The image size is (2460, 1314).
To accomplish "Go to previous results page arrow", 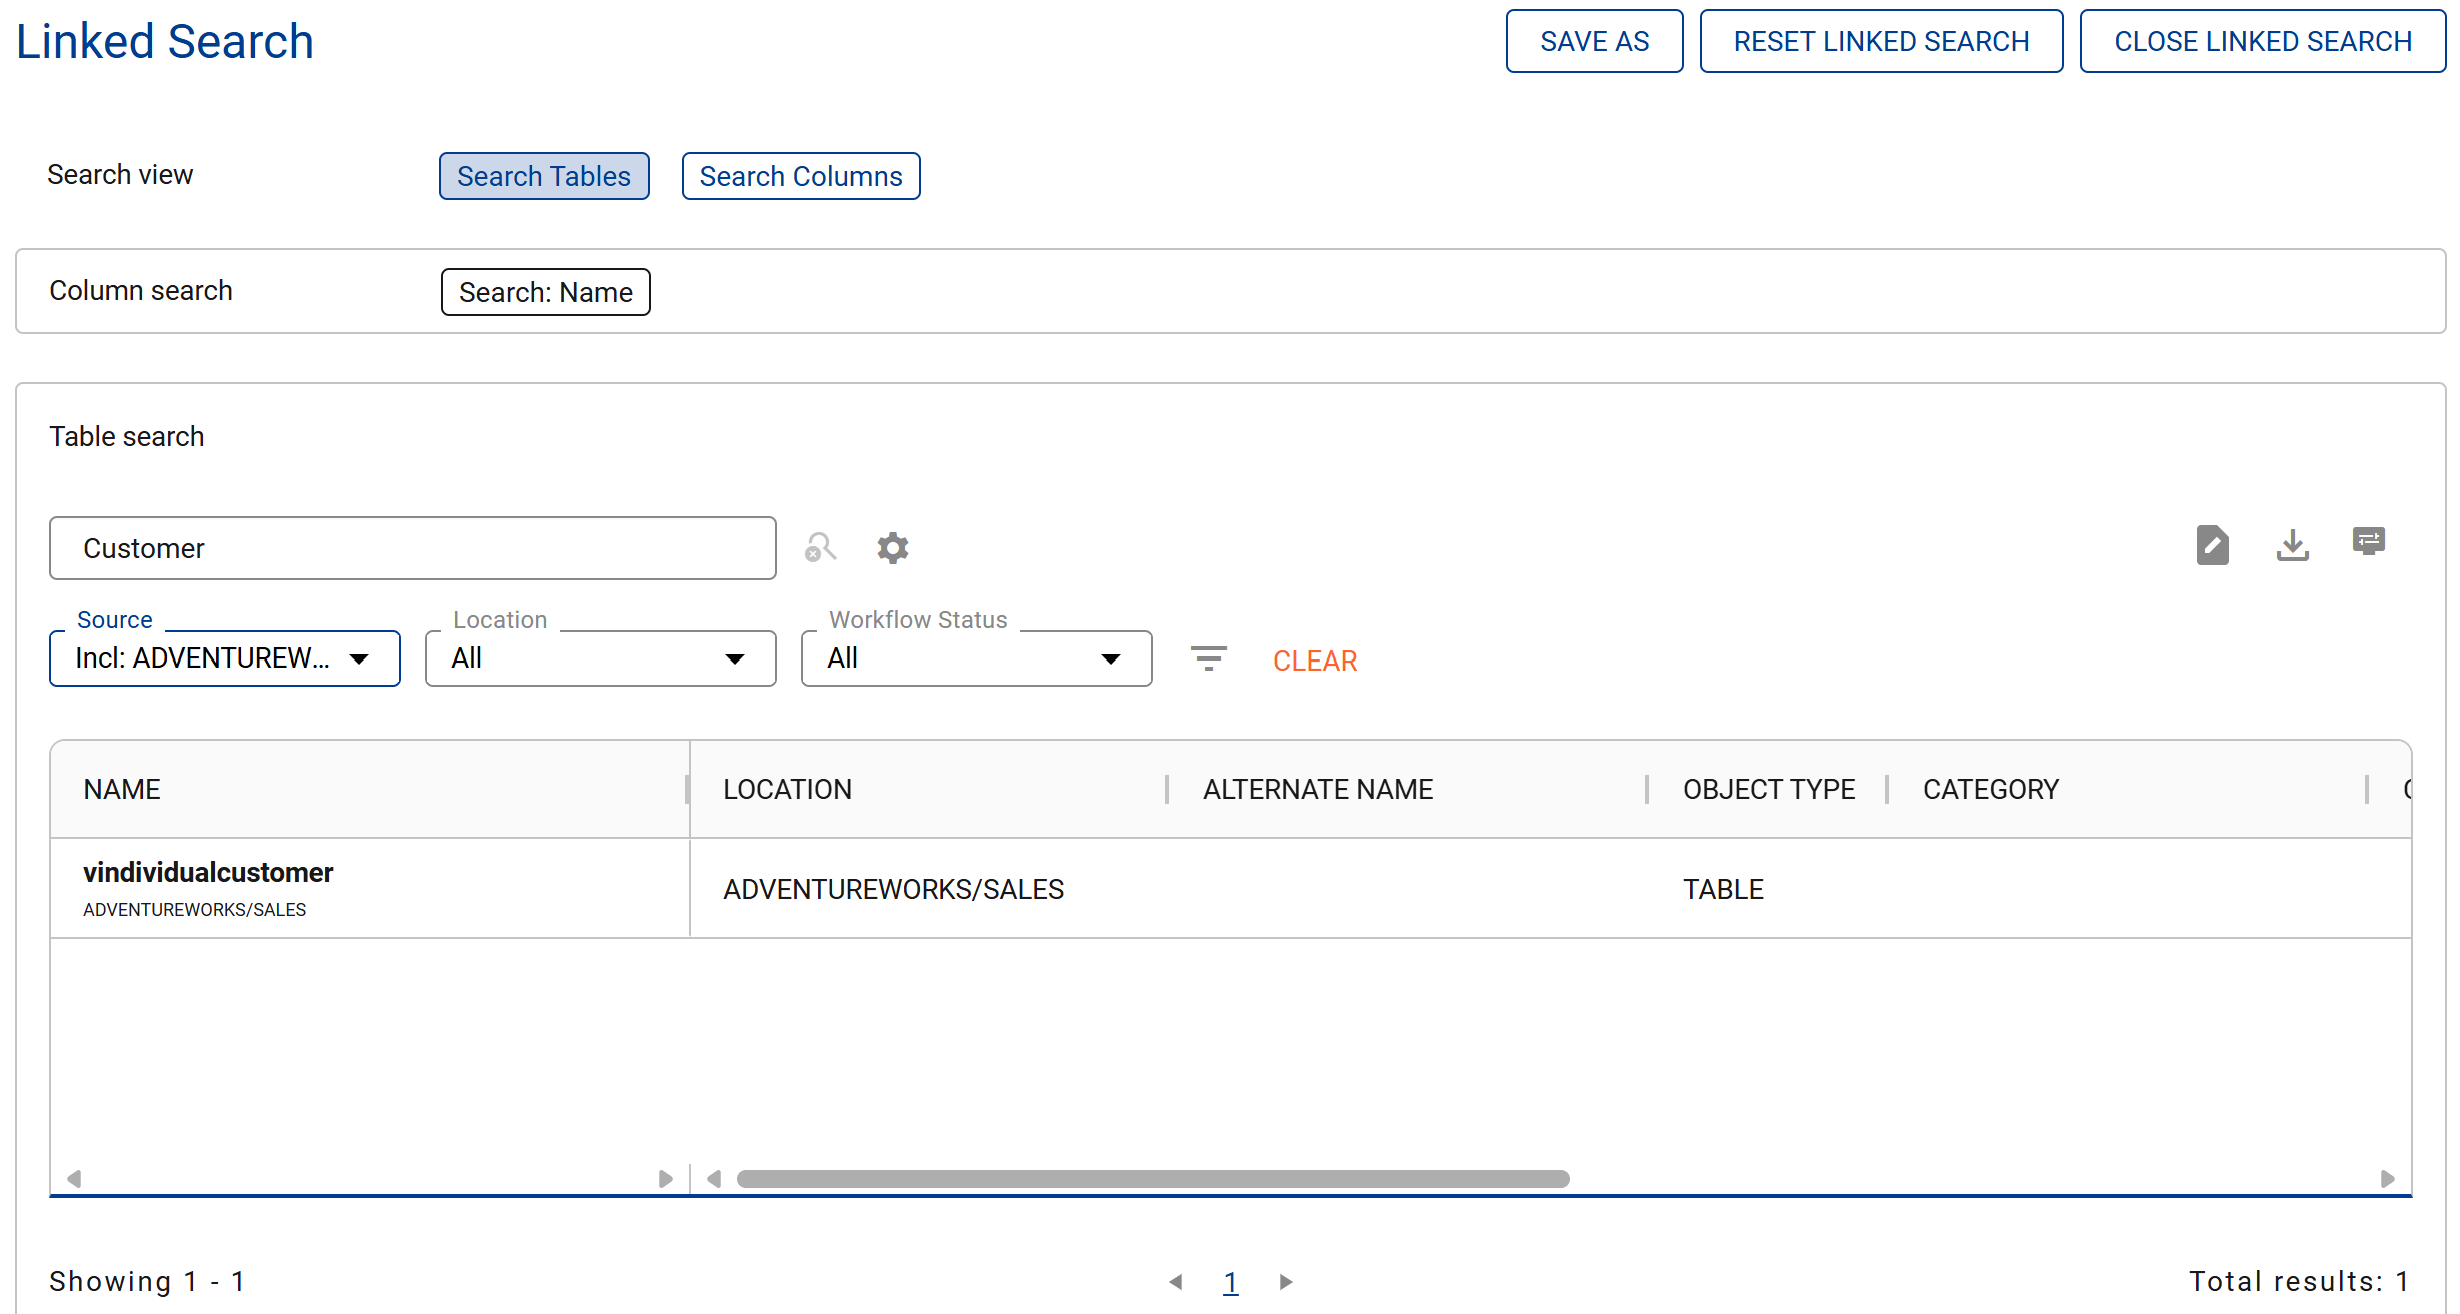I will (1176, 1282).
